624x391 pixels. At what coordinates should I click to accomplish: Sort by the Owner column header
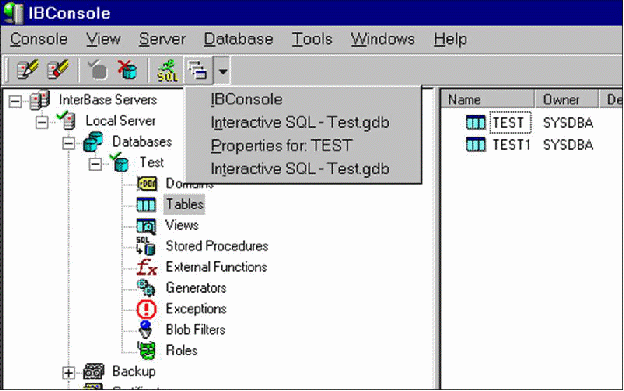(566, 99)
